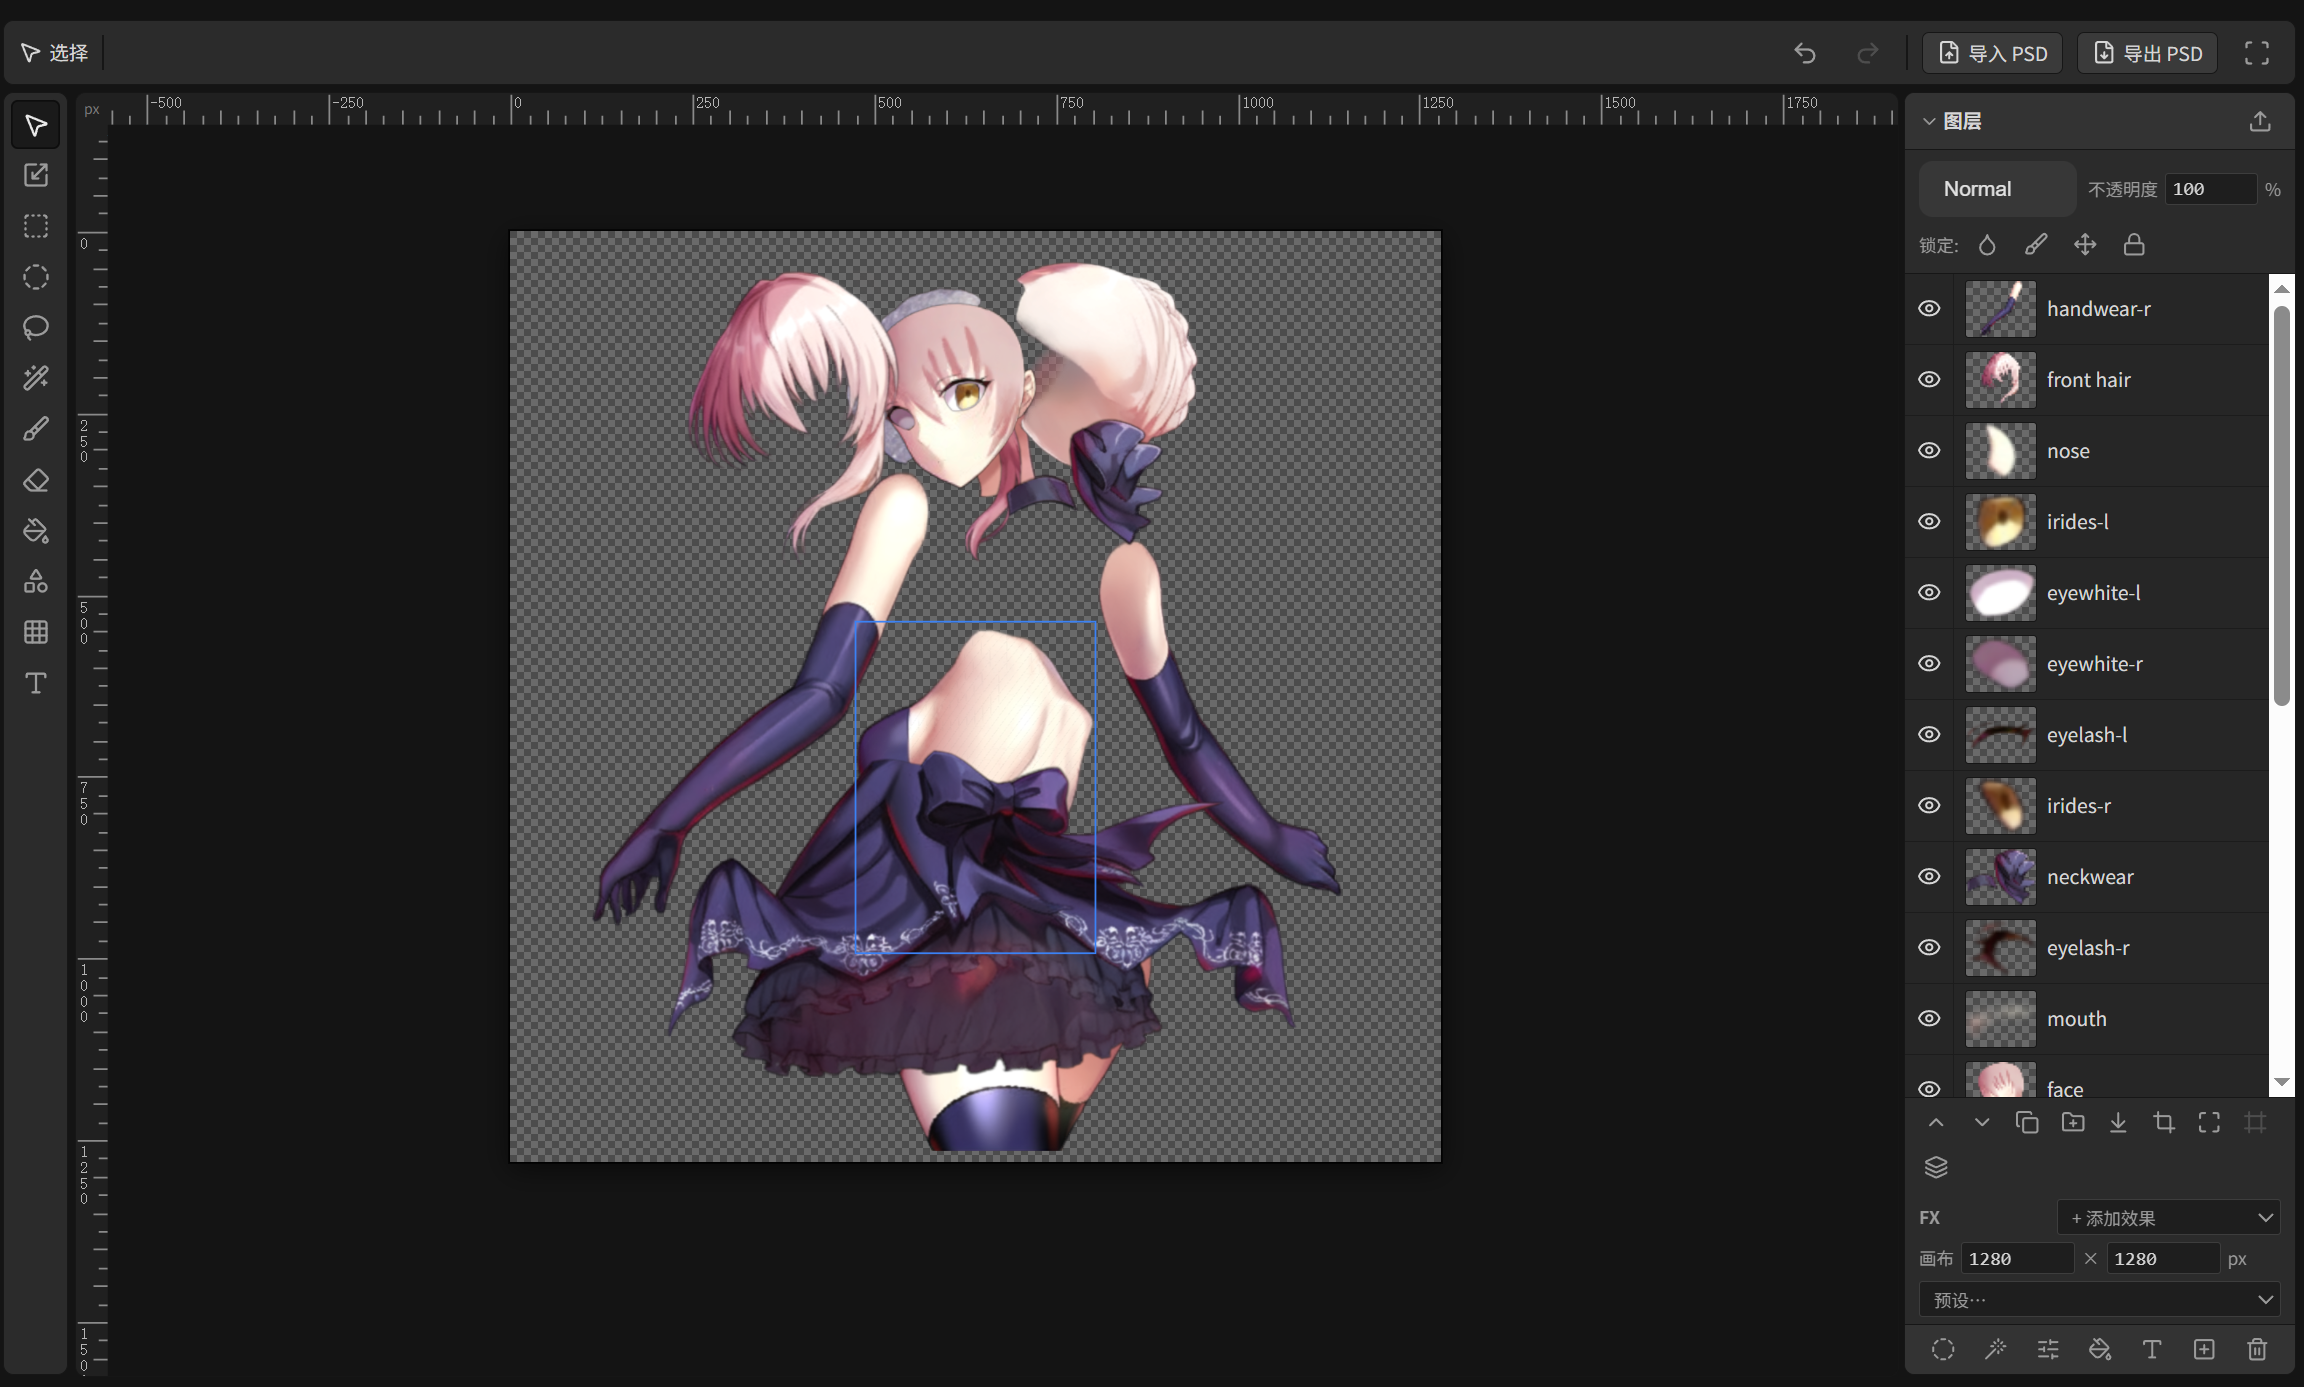Hide the neckwear layer

click(x=1929, y=877)
